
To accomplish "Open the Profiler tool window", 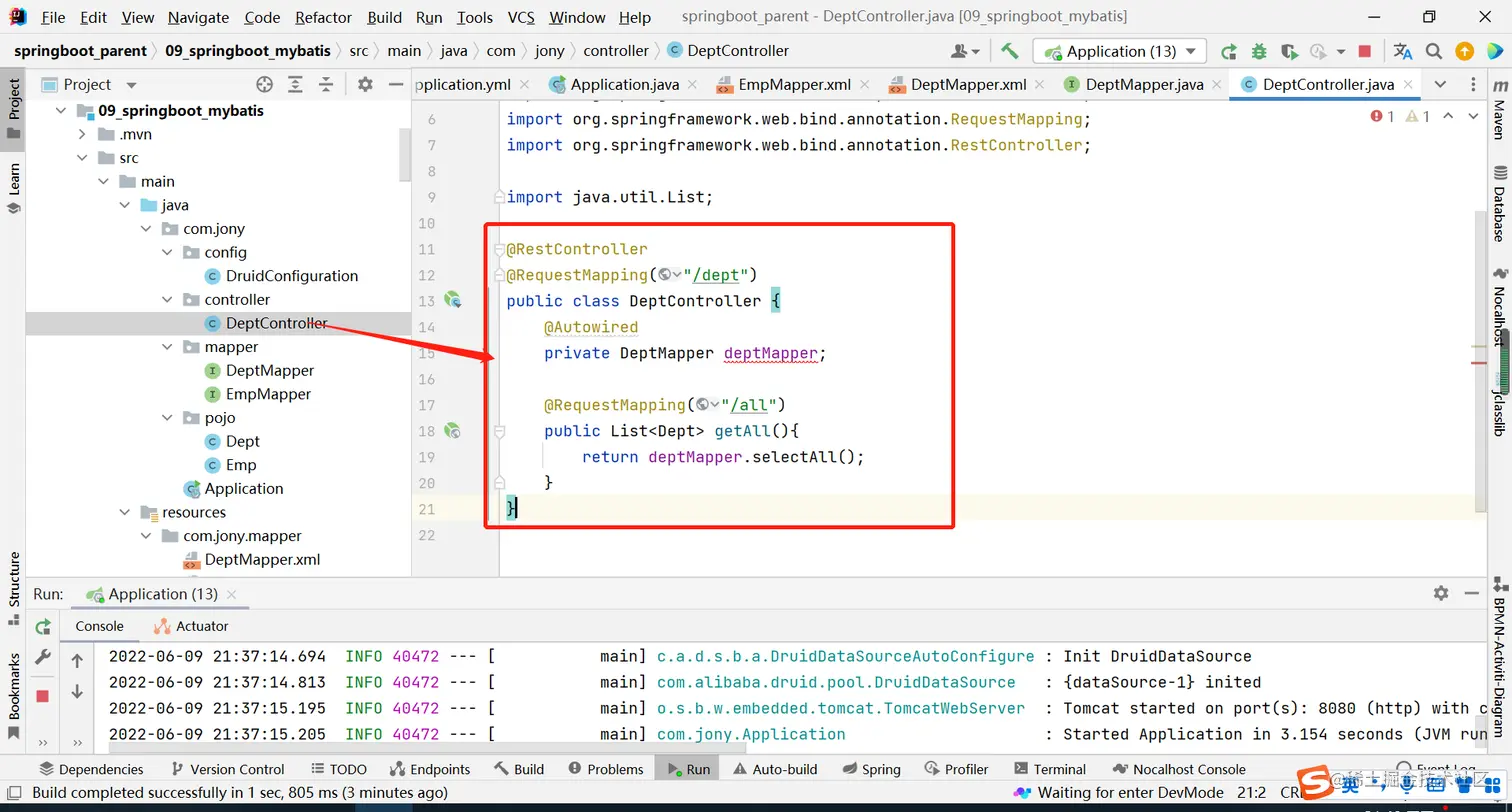I will [955, 769].
